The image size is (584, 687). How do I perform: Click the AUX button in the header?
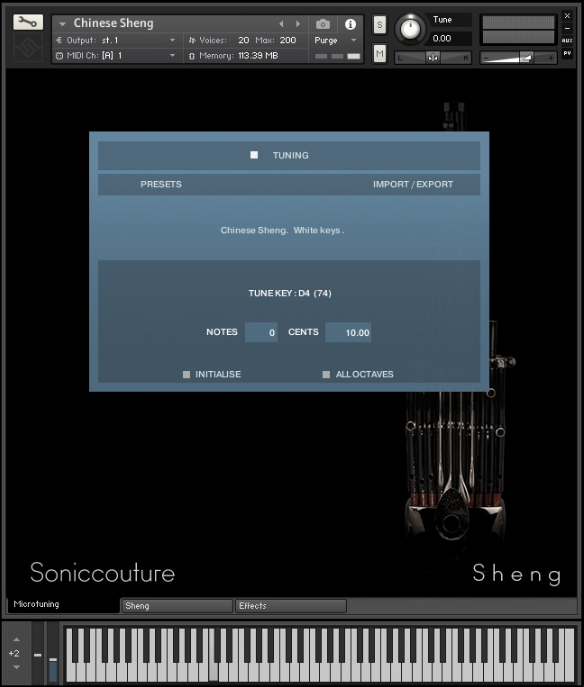click(567, 40)
